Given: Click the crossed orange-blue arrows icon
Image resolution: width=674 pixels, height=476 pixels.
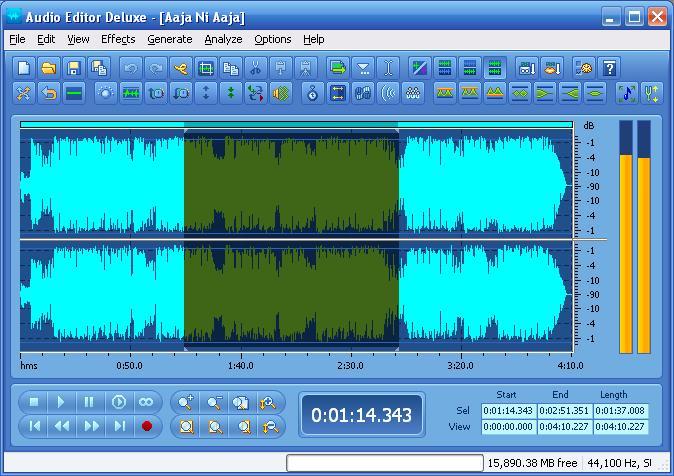Looking at the screenshot, I should [24, 93].
